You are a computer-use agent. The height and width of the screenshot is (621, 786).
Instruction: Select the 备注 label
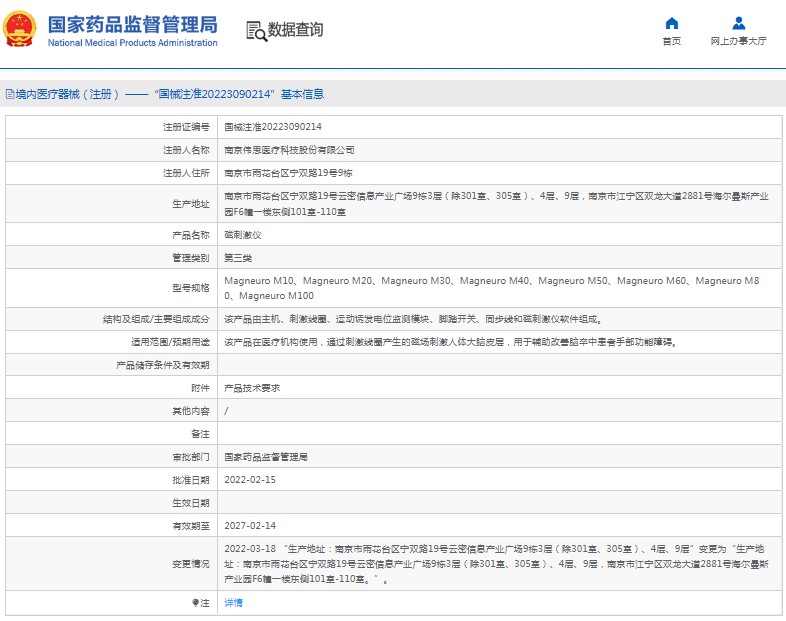200,434
